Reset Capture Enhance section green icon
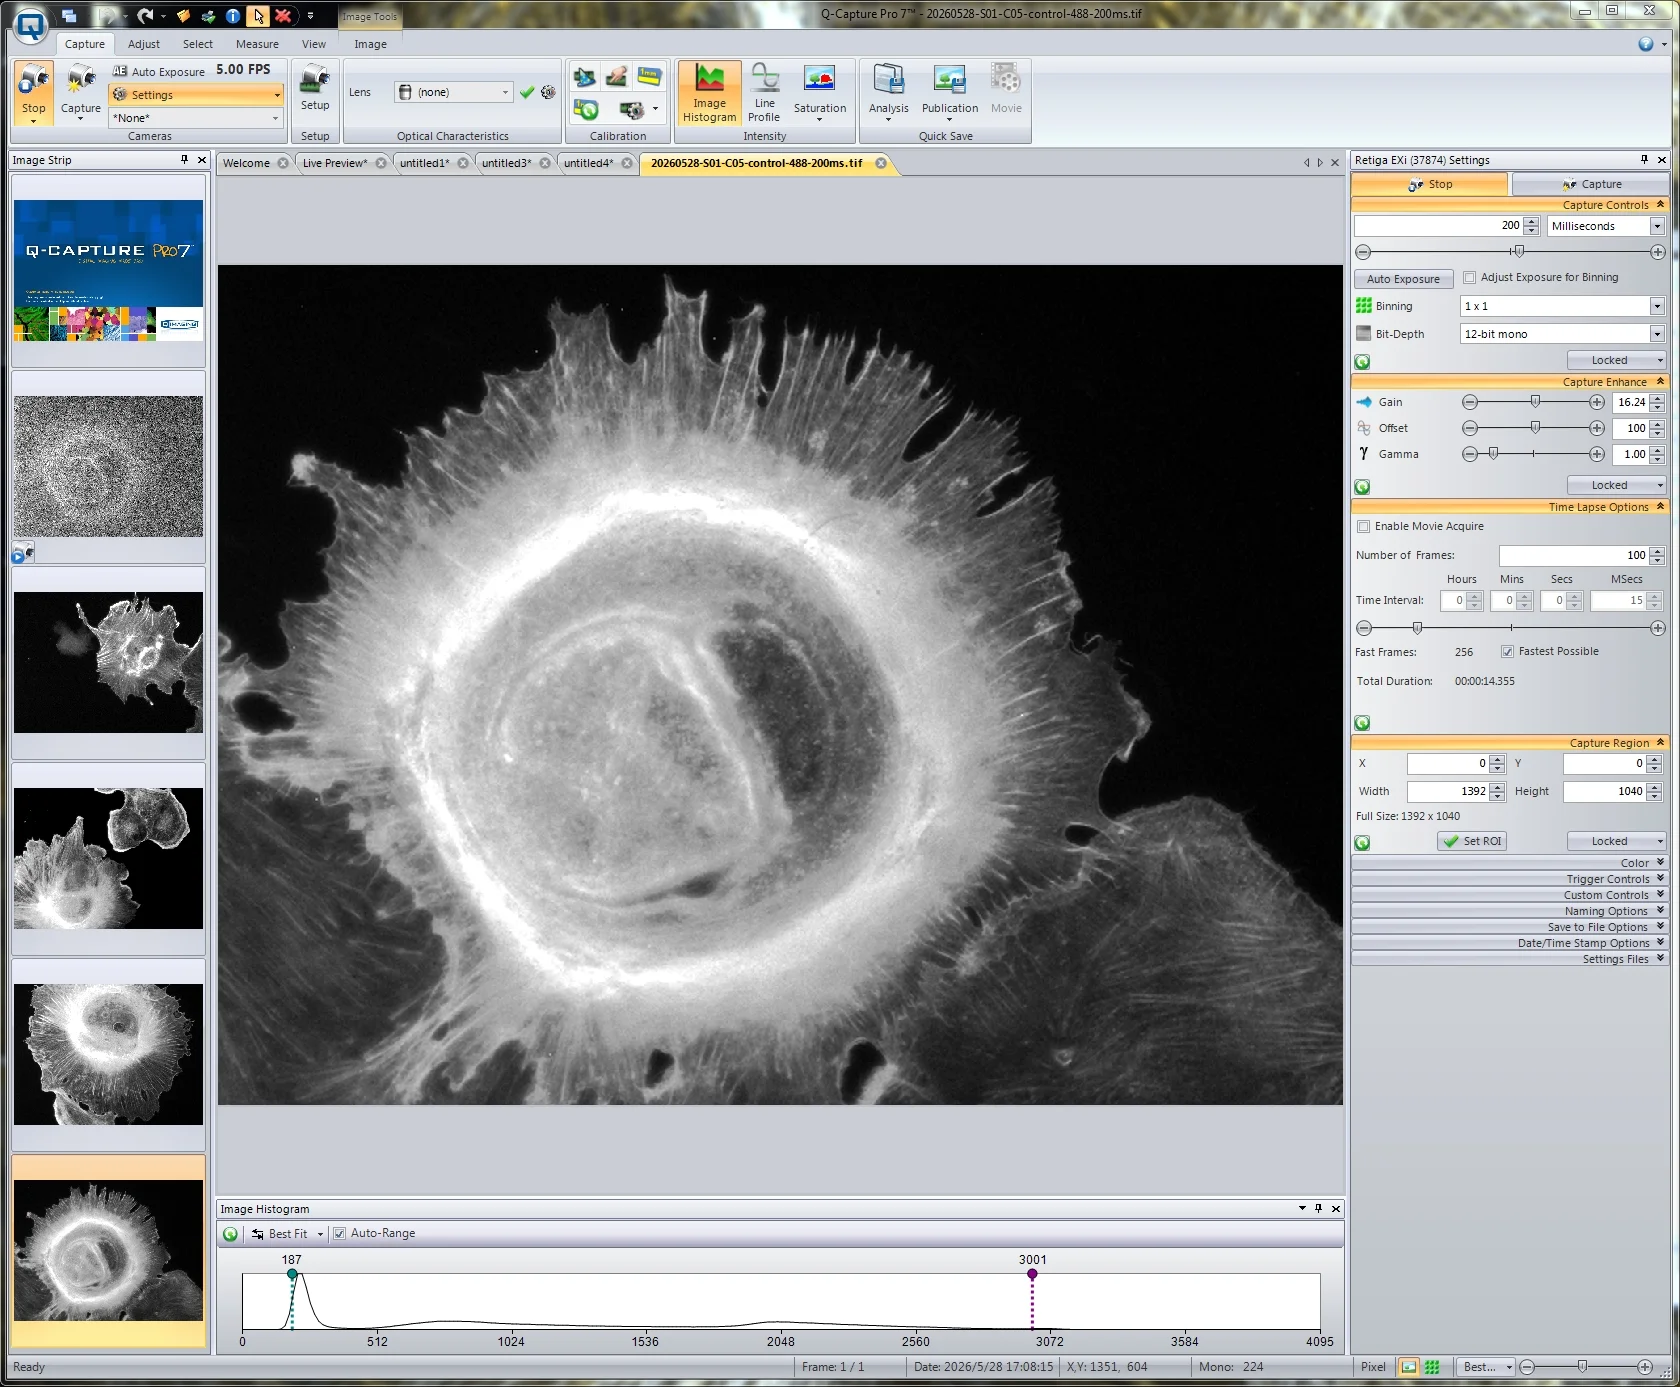The height and width of the screenshot is (1387, 1680). (x=1362, y=487)
